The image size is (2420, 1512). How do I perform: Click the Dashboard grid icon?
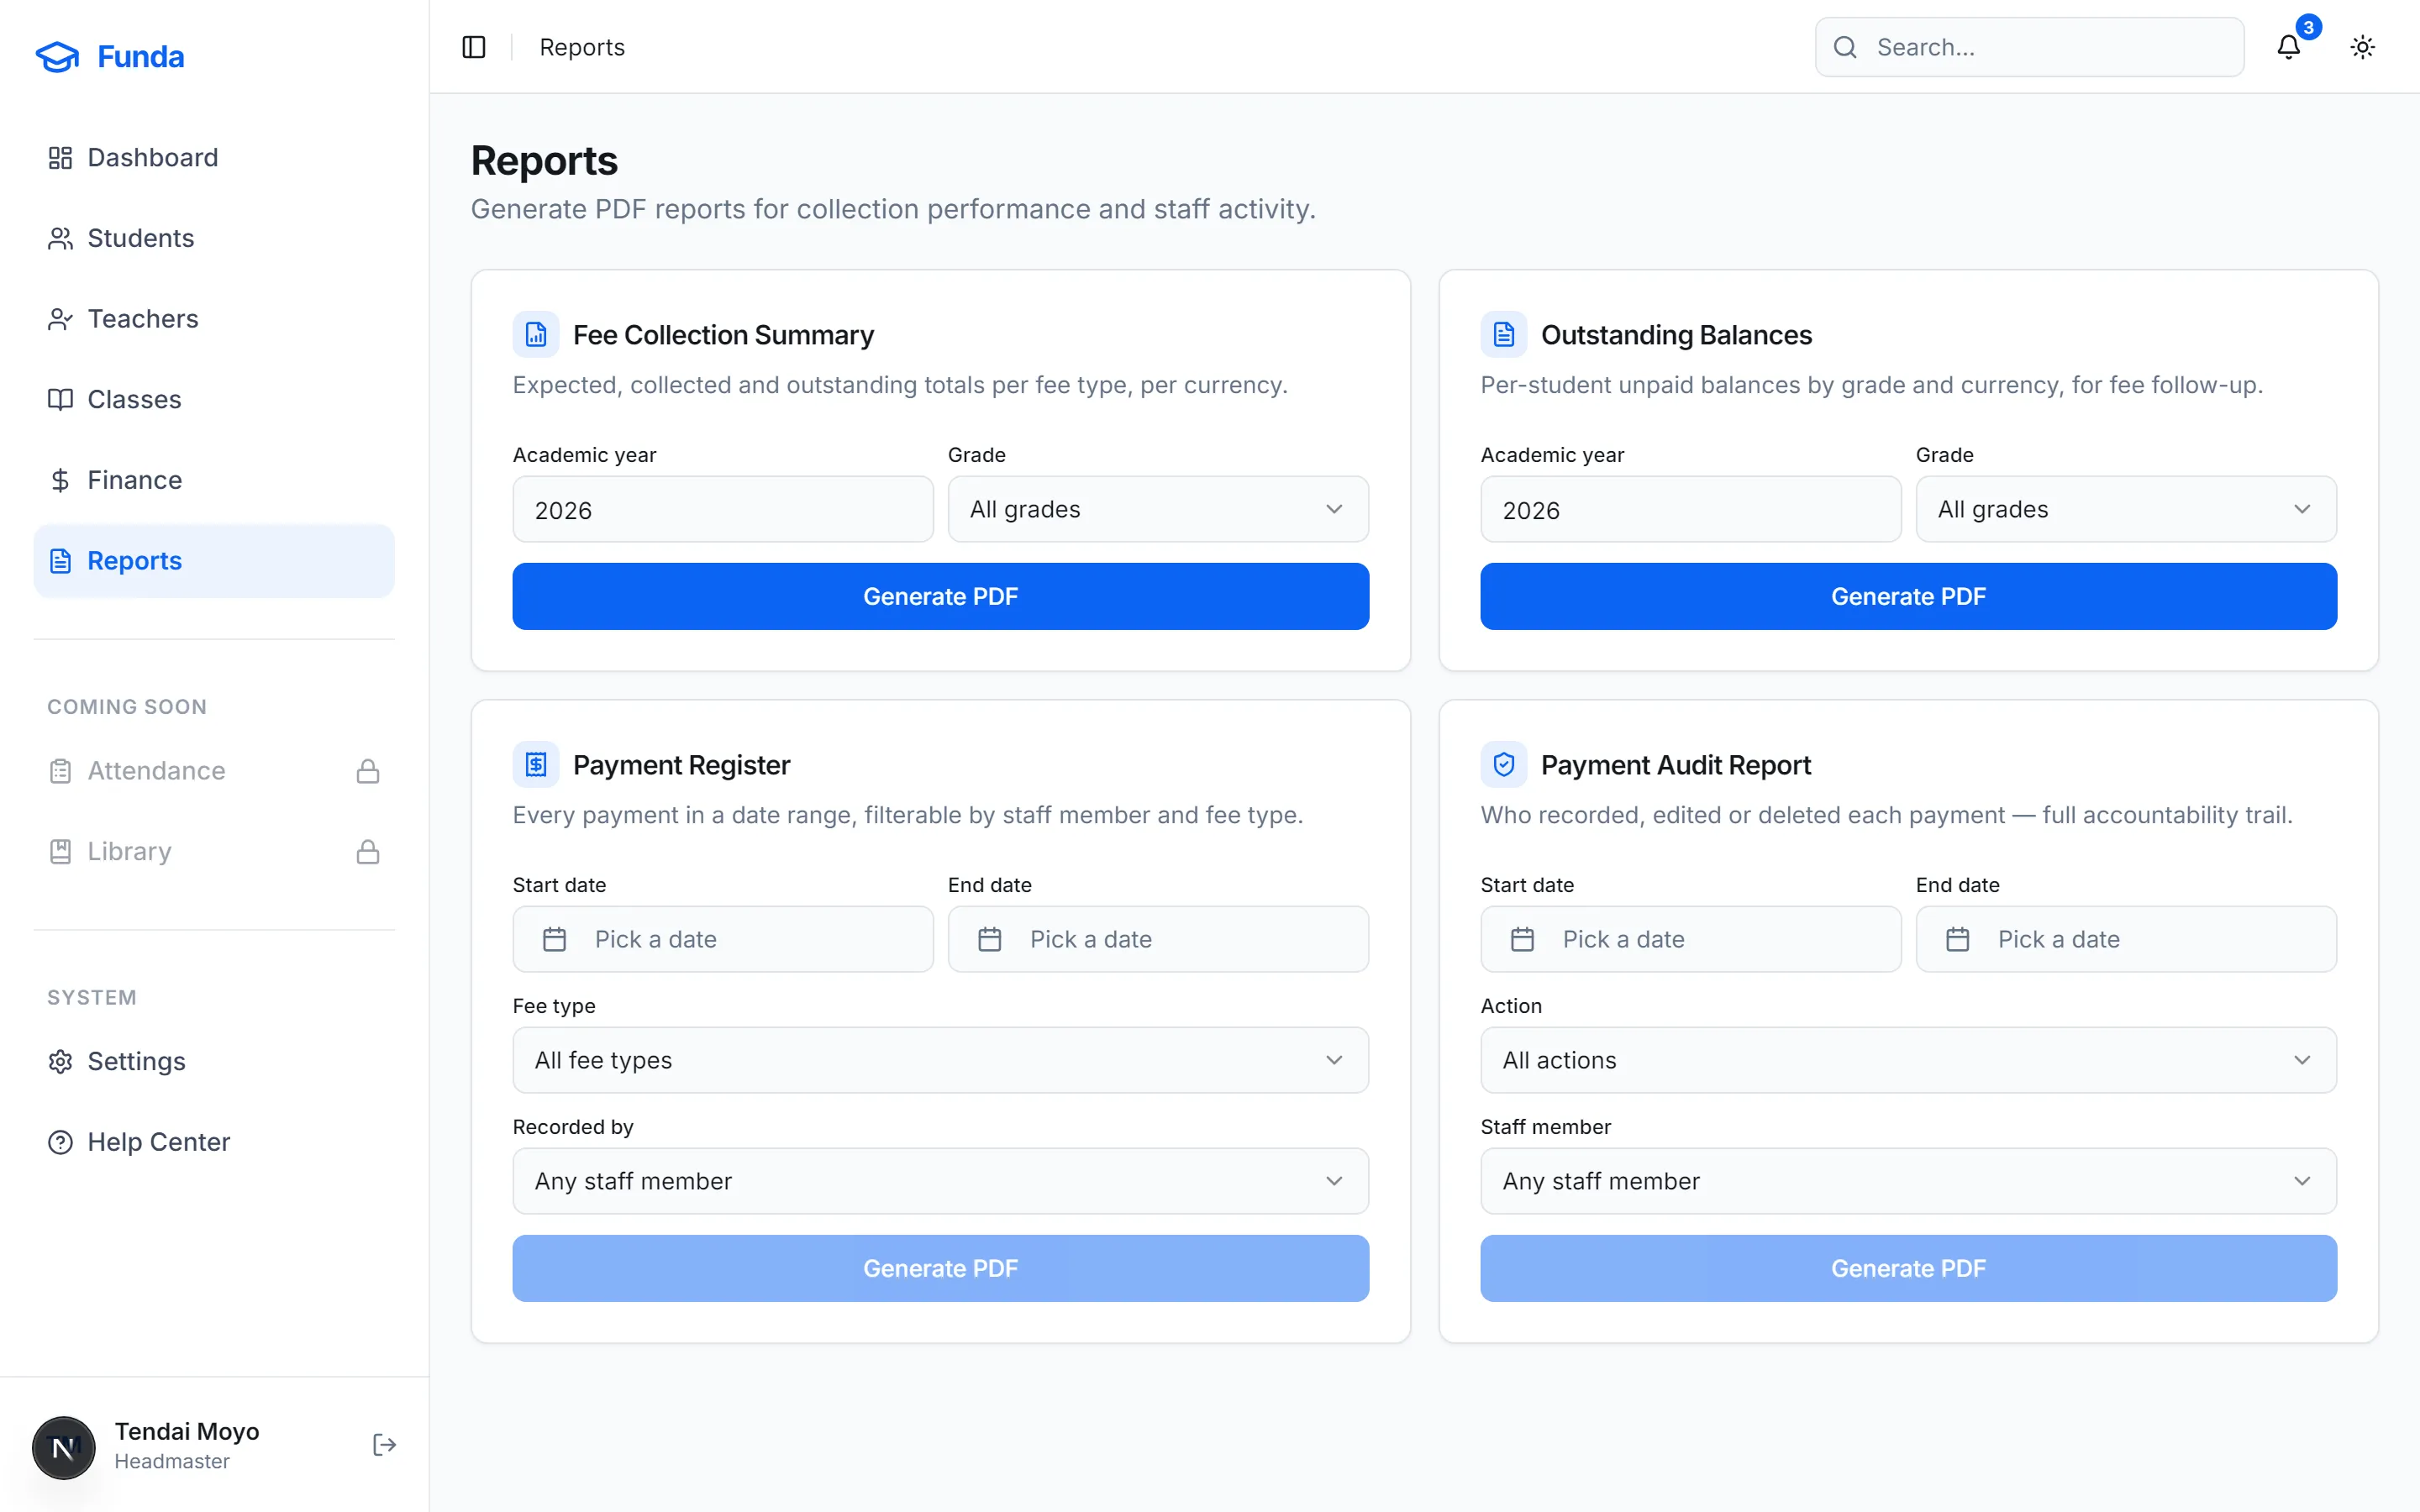click(x=60, y=158)
